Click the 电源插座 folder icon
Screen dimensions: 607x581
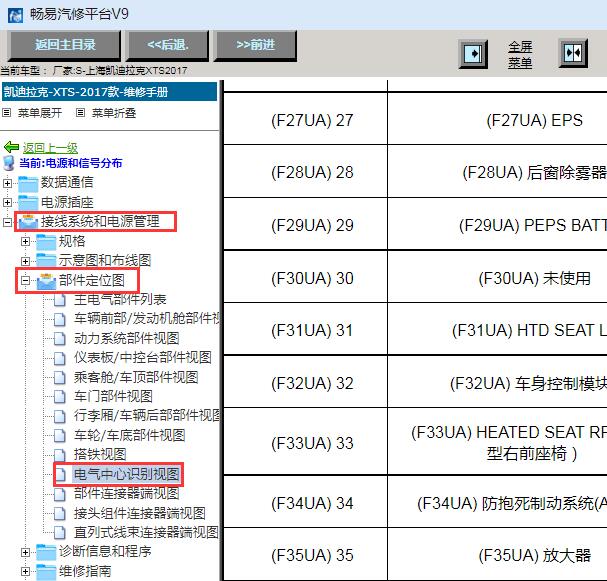click(28, 202)
